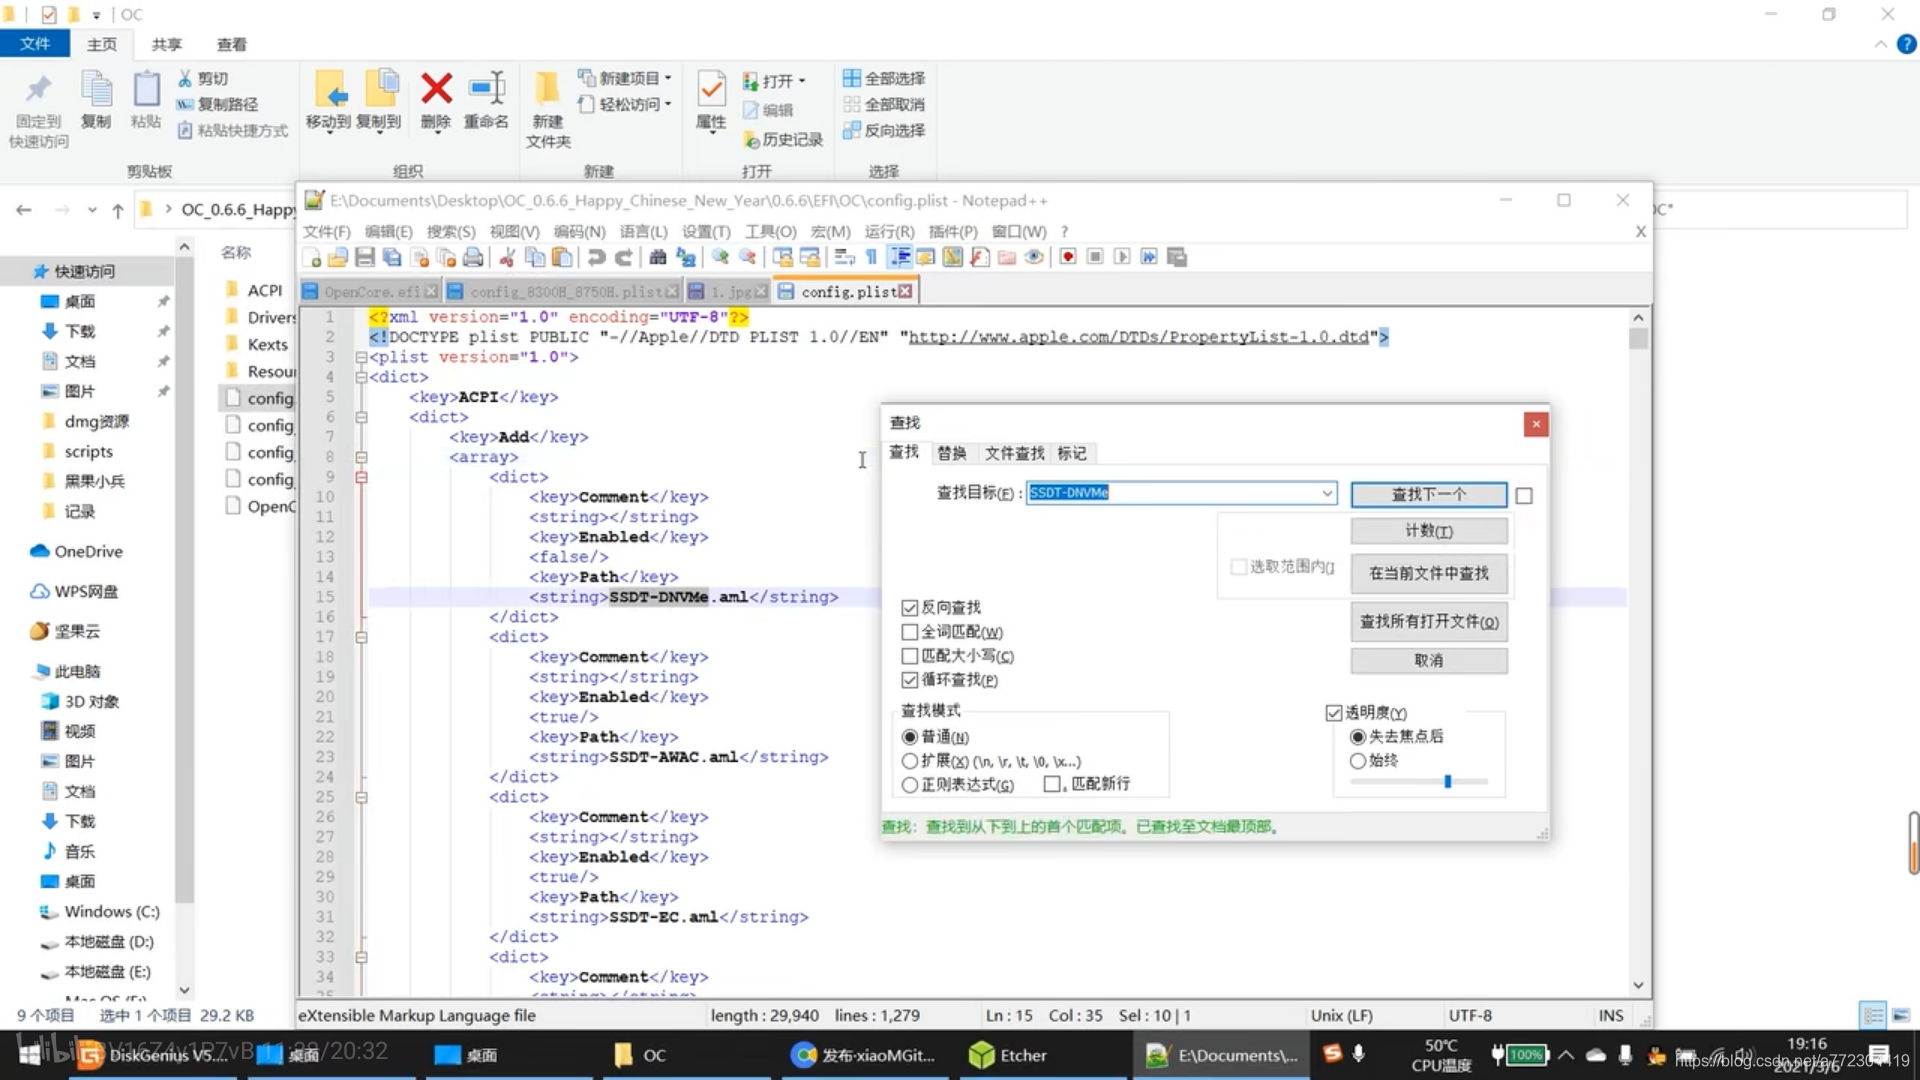The width and height of the screenshot is (1920, 1080).
Task: Switch to OpenCore.efi document tab
Action: tap(370, 291)
